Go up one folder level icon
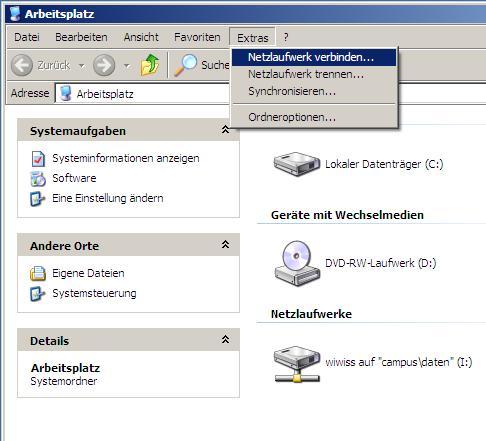This screenshot has width=486, height=441. click(150, 65)
